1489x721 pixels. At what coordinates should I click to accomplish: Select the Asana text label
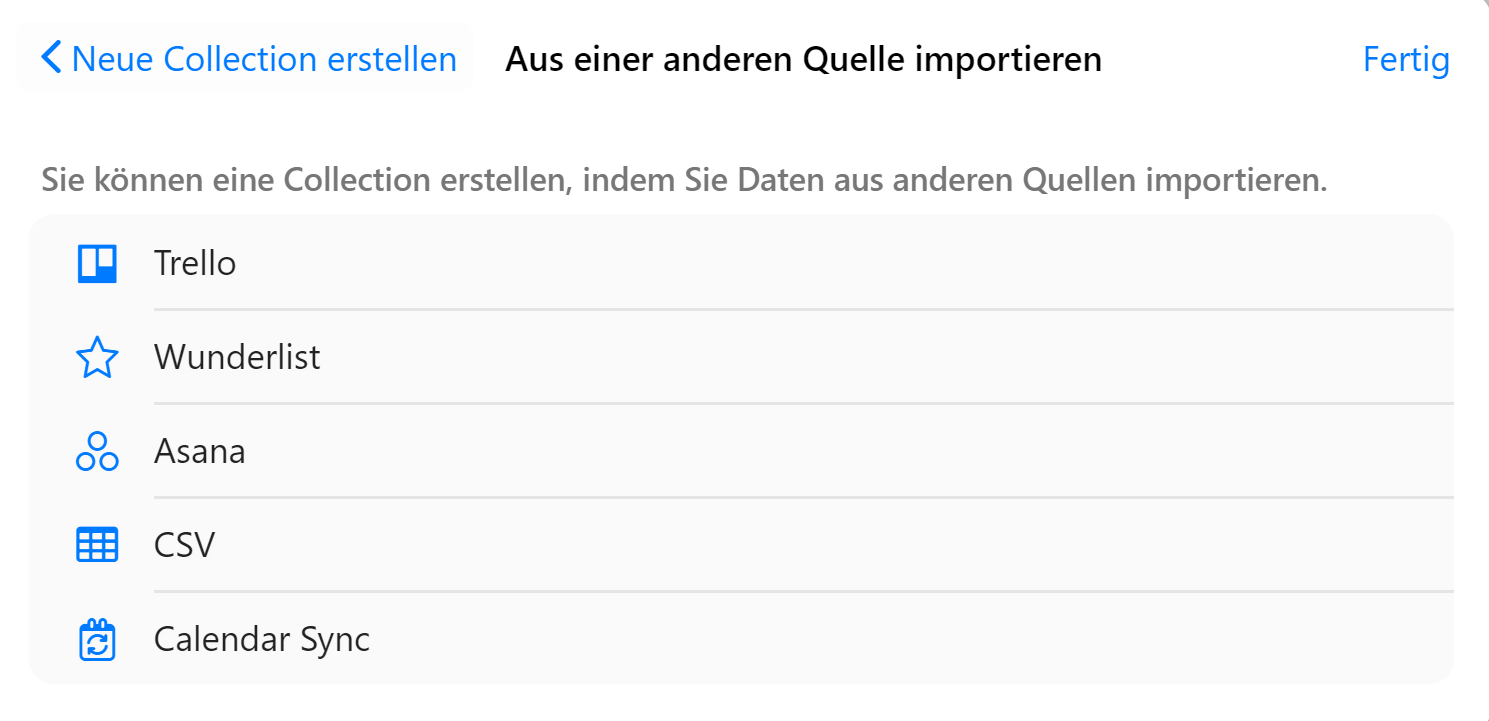coord(199,451)
